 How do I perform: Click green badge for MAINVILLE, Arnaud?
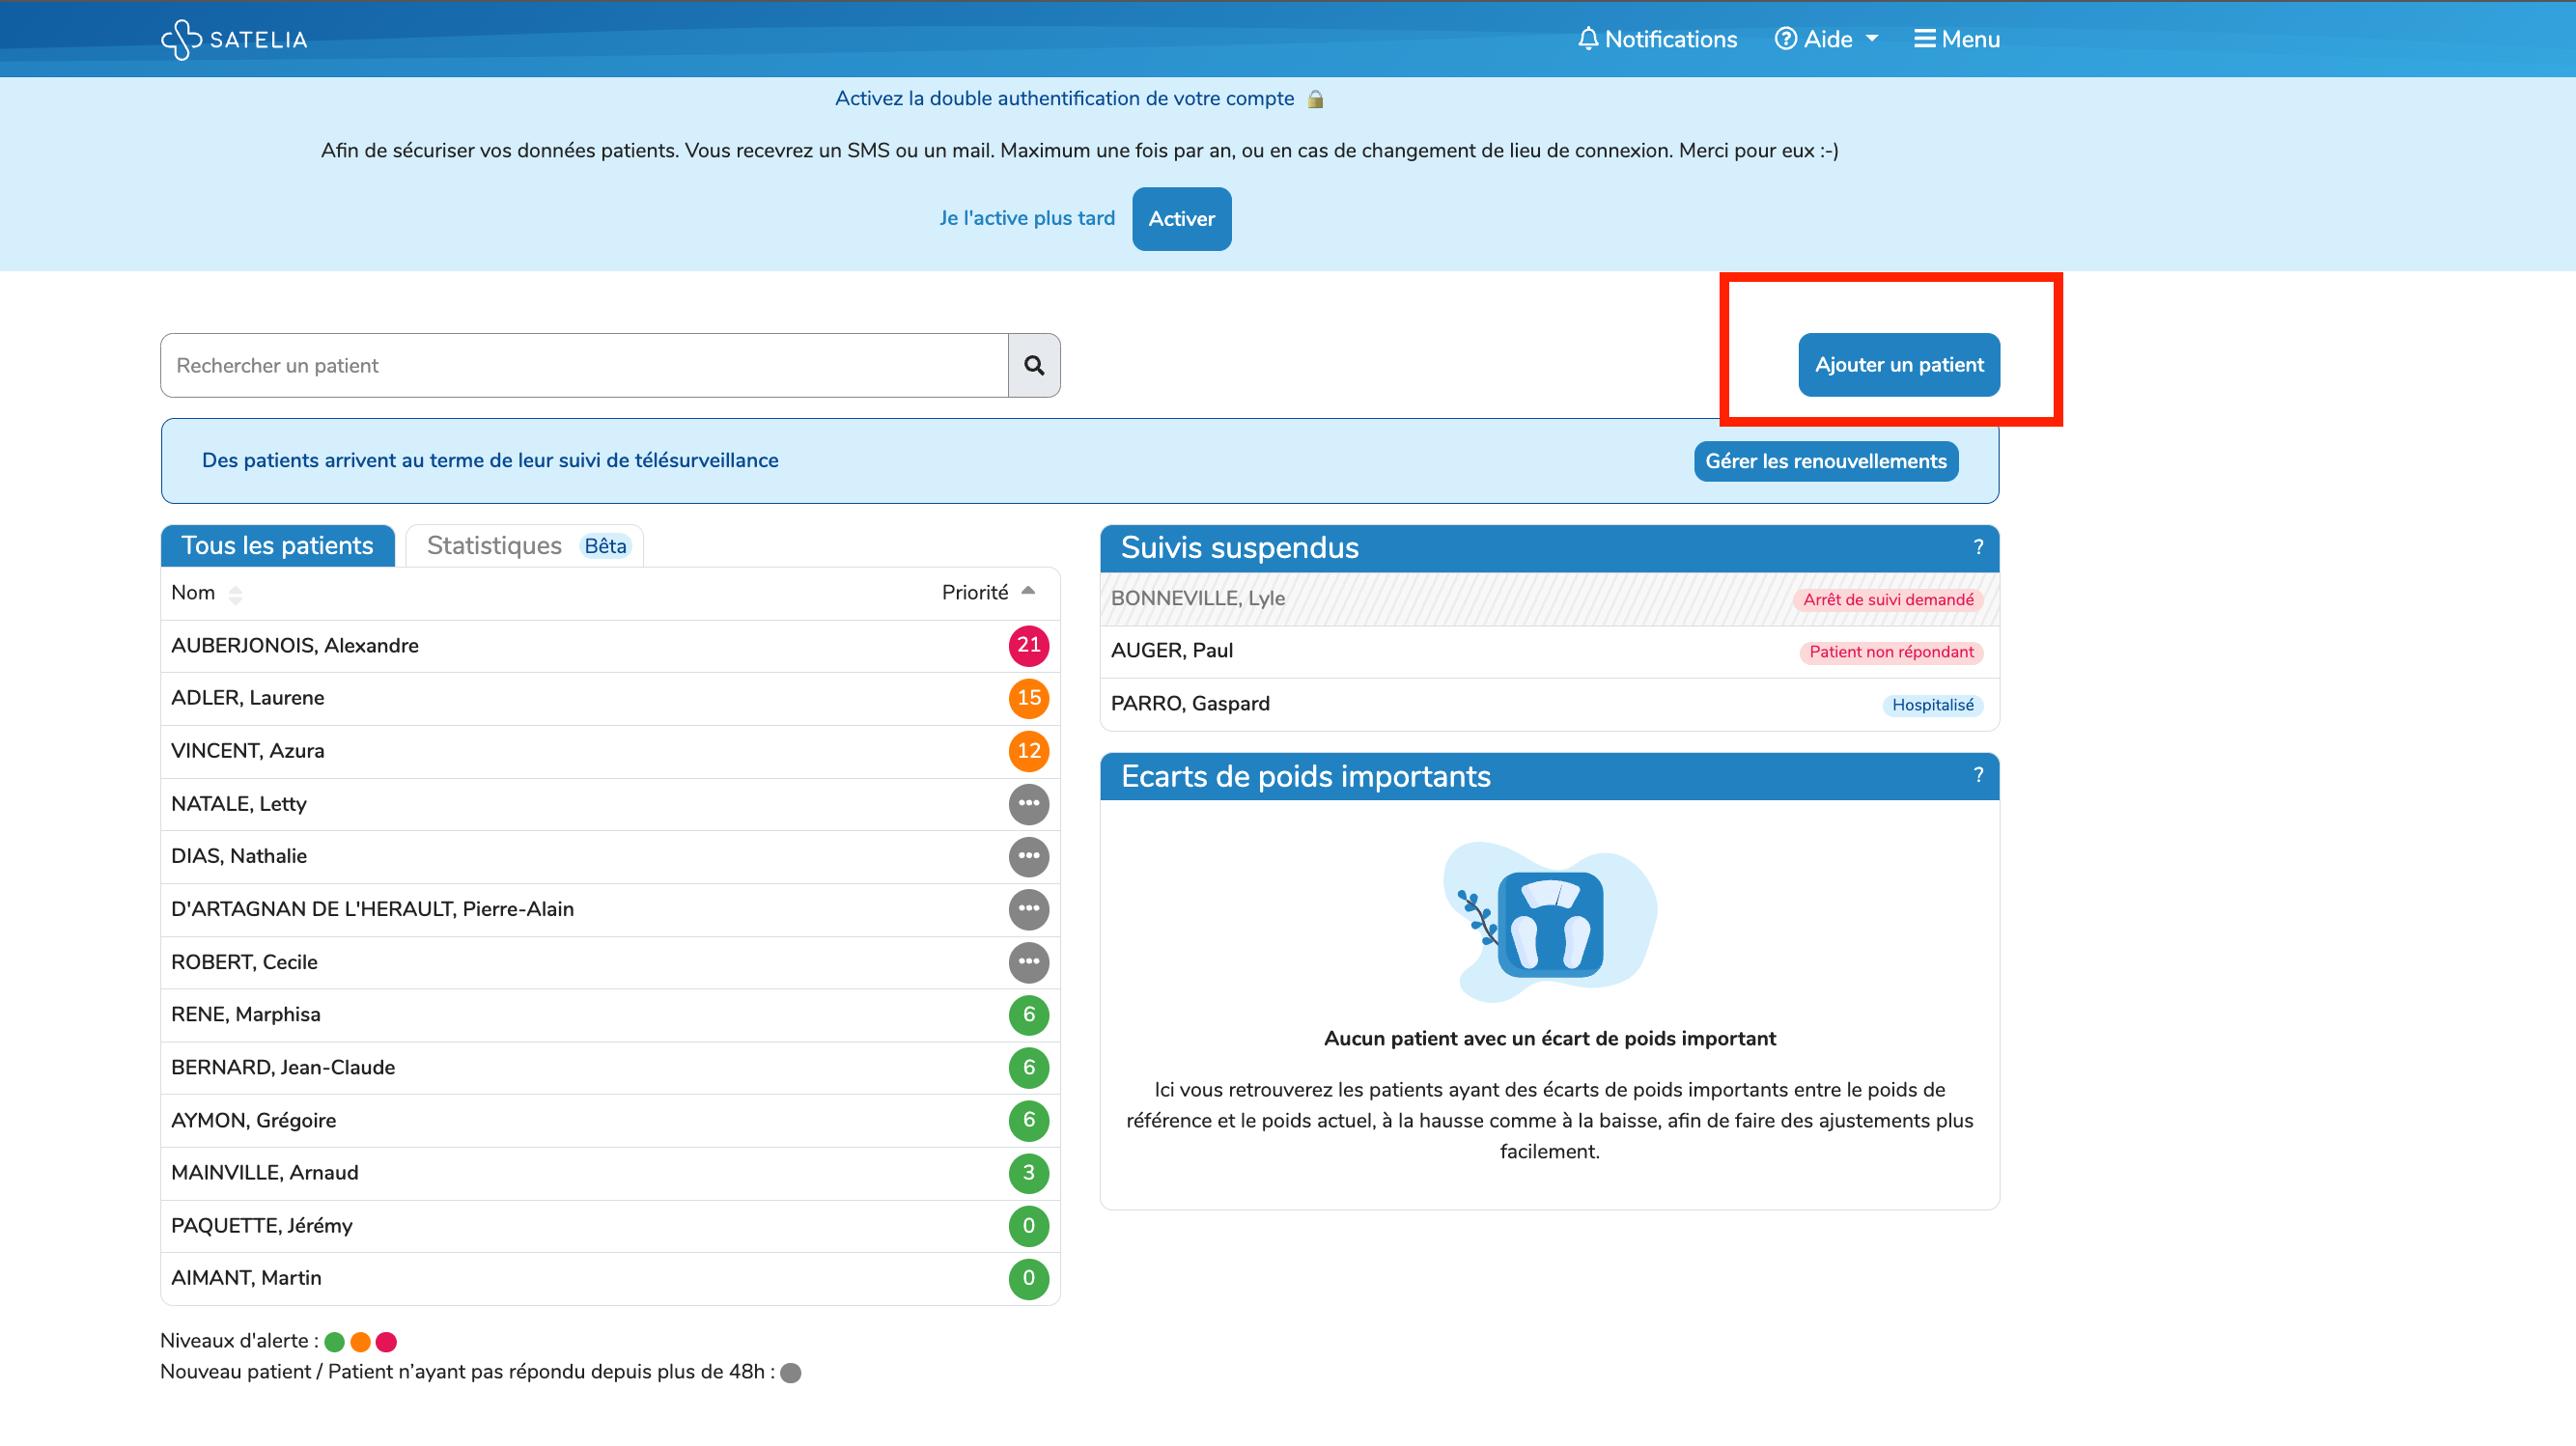tap(1028, 1173)
